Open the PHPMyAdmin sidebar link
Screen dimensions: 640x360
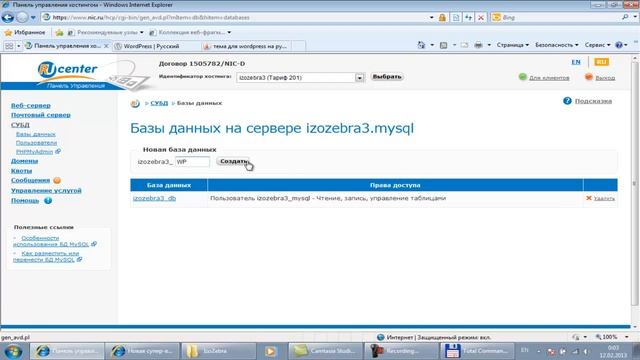click(35, 151)
